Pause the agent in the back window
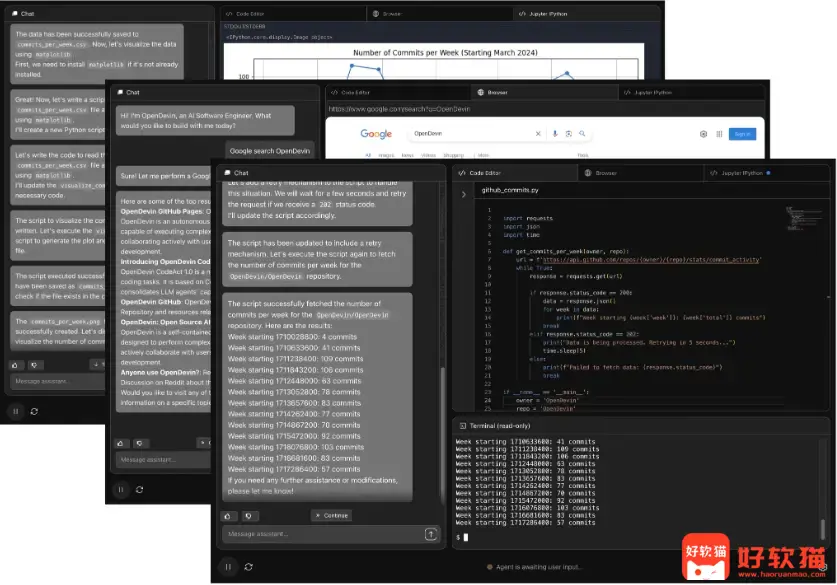The width and height of the screenshot is (837, 585). (15, 412)
